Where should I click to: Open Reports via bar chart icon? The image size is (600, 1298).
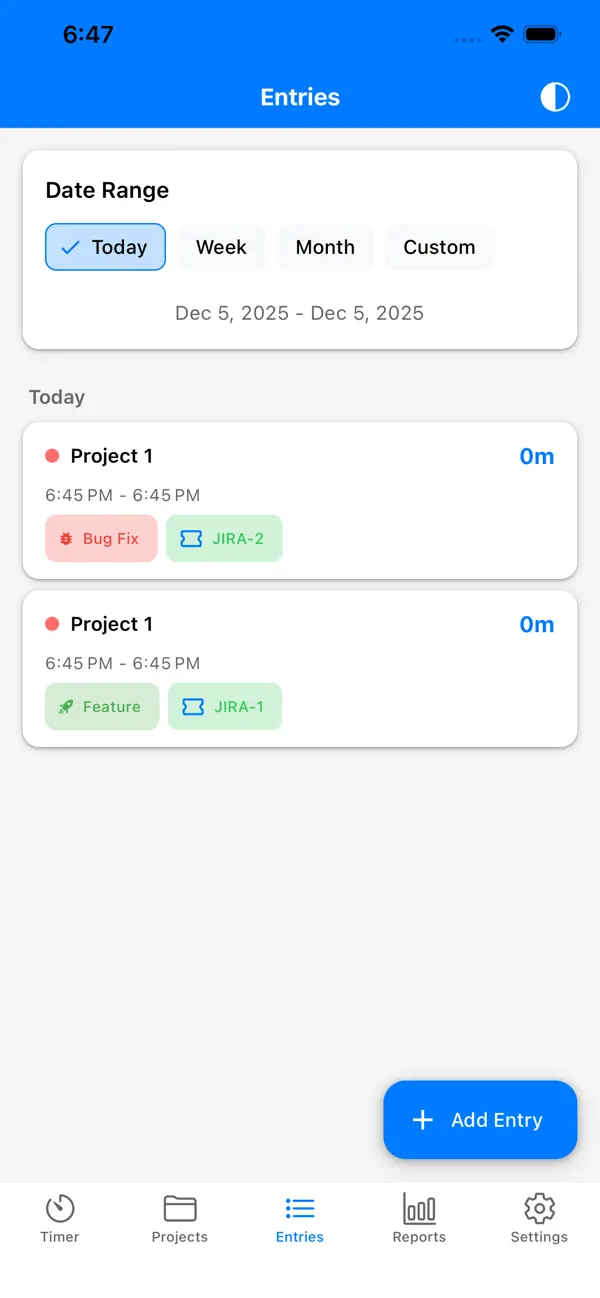point(419,1209)
